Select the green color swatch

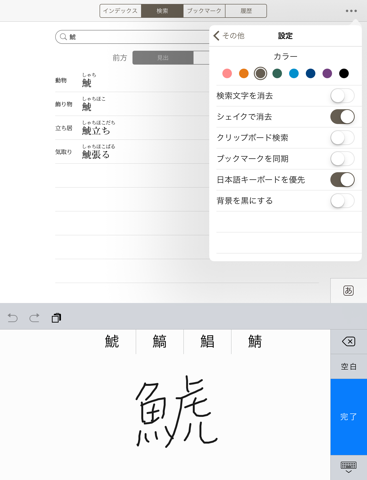pos(277,73)
